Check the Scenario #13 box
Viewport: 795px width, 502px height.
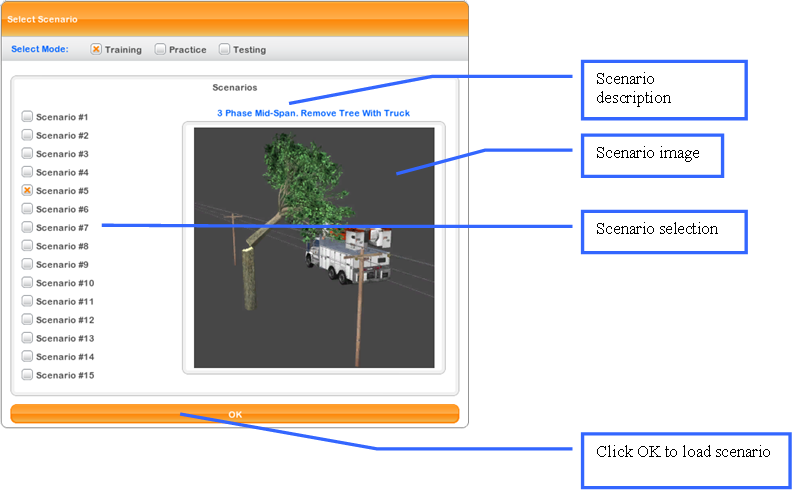pos(27,338)
